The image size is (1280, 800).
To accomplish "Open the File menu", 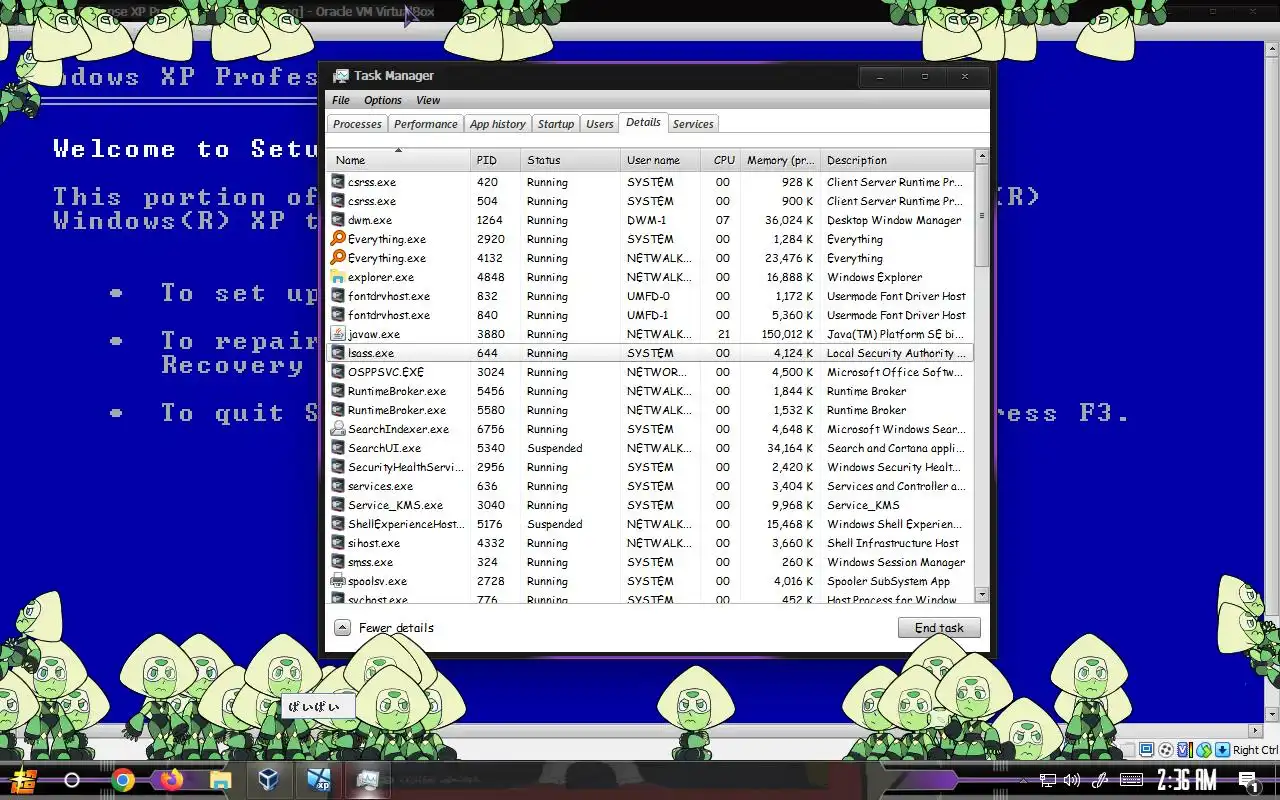I will point(341,100).
